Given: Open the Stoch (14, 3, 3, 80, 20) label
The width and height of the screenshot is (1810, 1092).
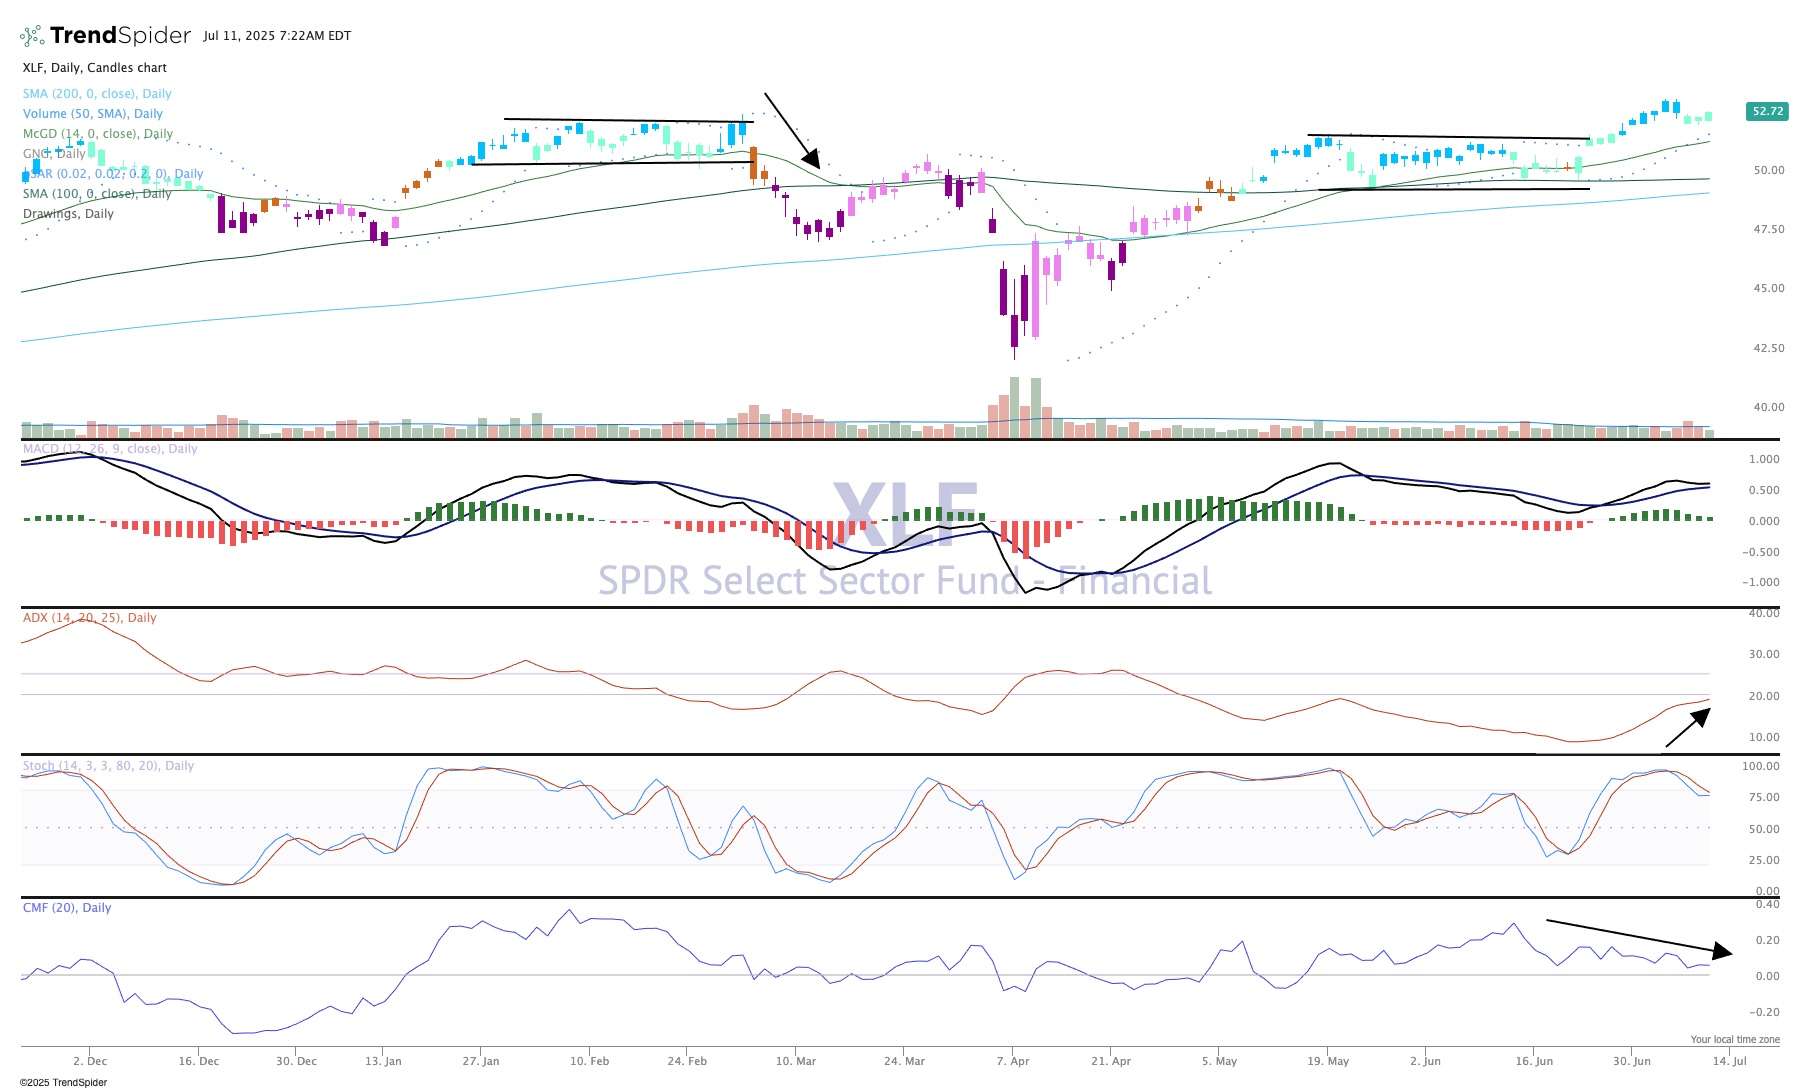Looking at the screenshot, I should tap(108, 766).
